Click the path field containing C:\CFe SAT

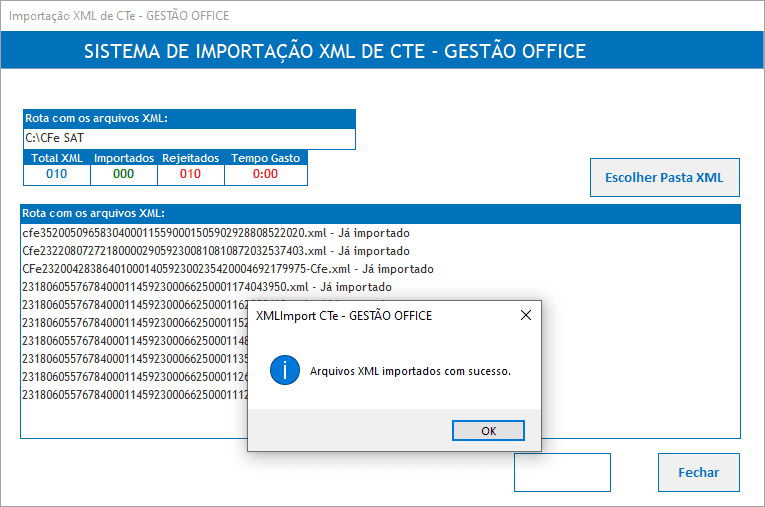pyautogui.click(x=189, y=139)
